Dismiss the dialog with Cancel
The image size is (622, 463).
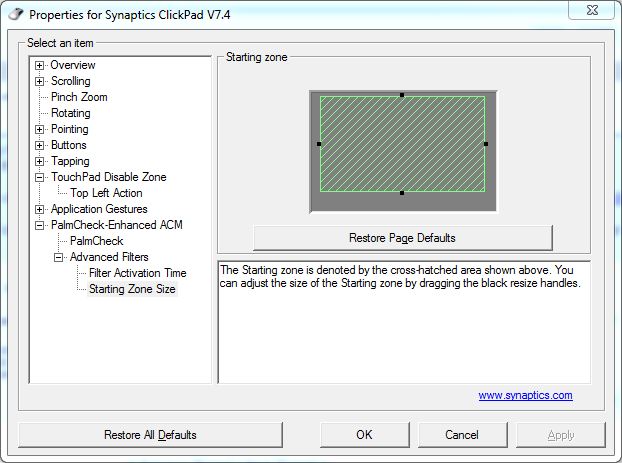coord(462,435)
